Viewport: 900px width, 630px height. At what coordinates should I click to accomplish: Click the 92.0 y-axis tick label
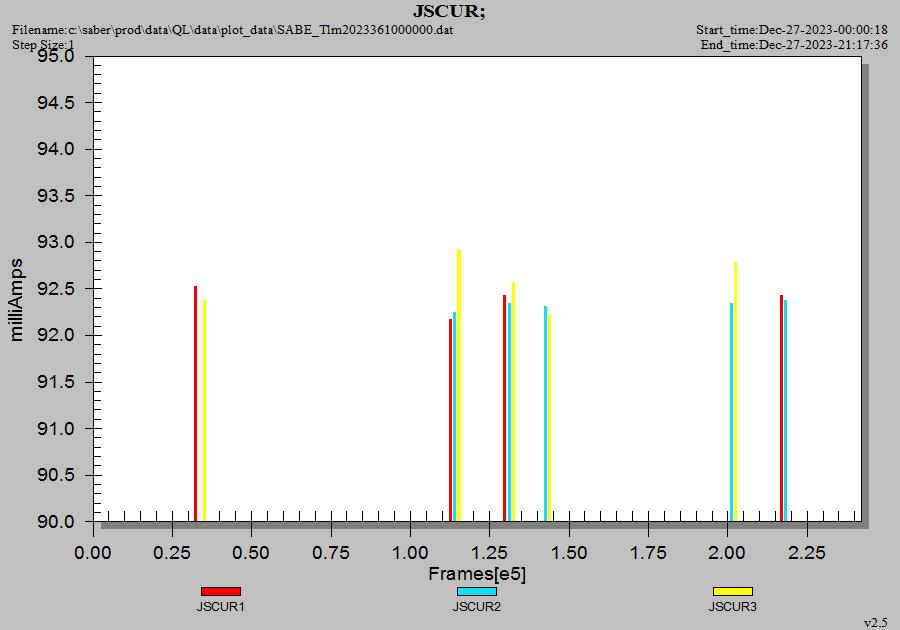coord(56,335)
